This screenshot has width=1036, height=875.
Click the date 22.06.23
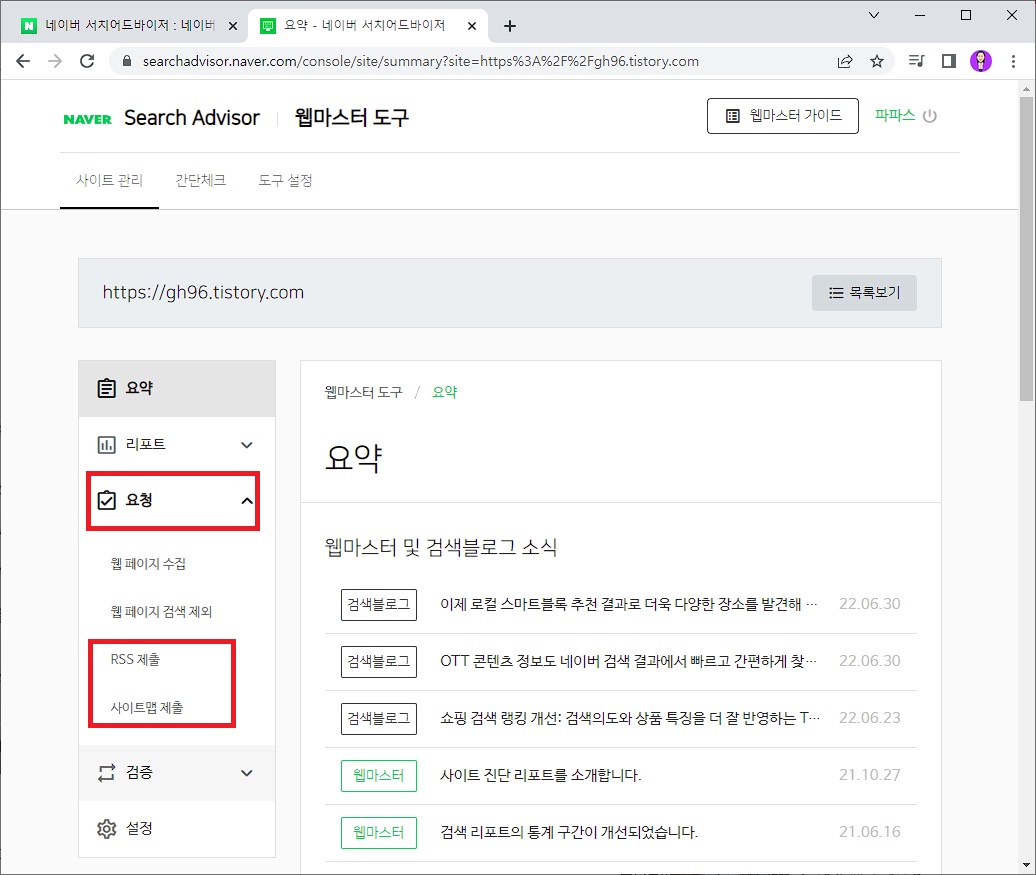click(870, 718)
